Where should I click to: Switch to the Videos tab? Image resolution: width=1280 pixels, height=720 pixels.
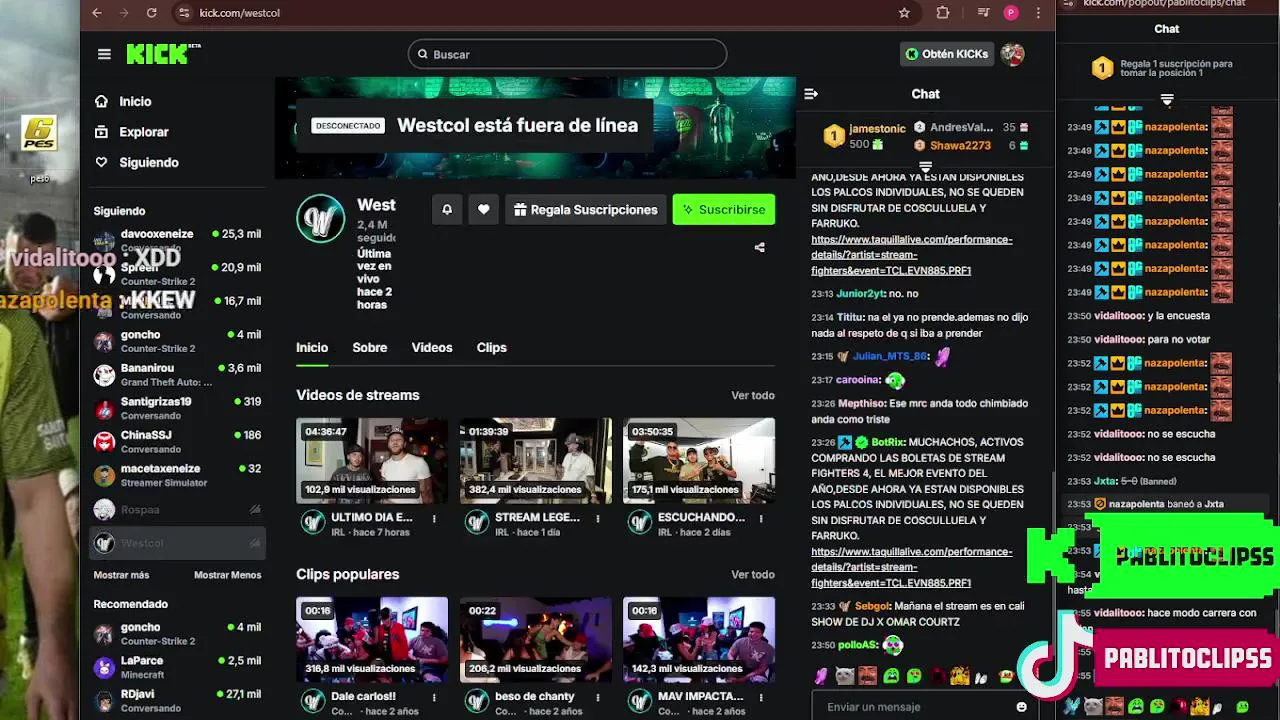pyautogui.click(x=432, y=347)
